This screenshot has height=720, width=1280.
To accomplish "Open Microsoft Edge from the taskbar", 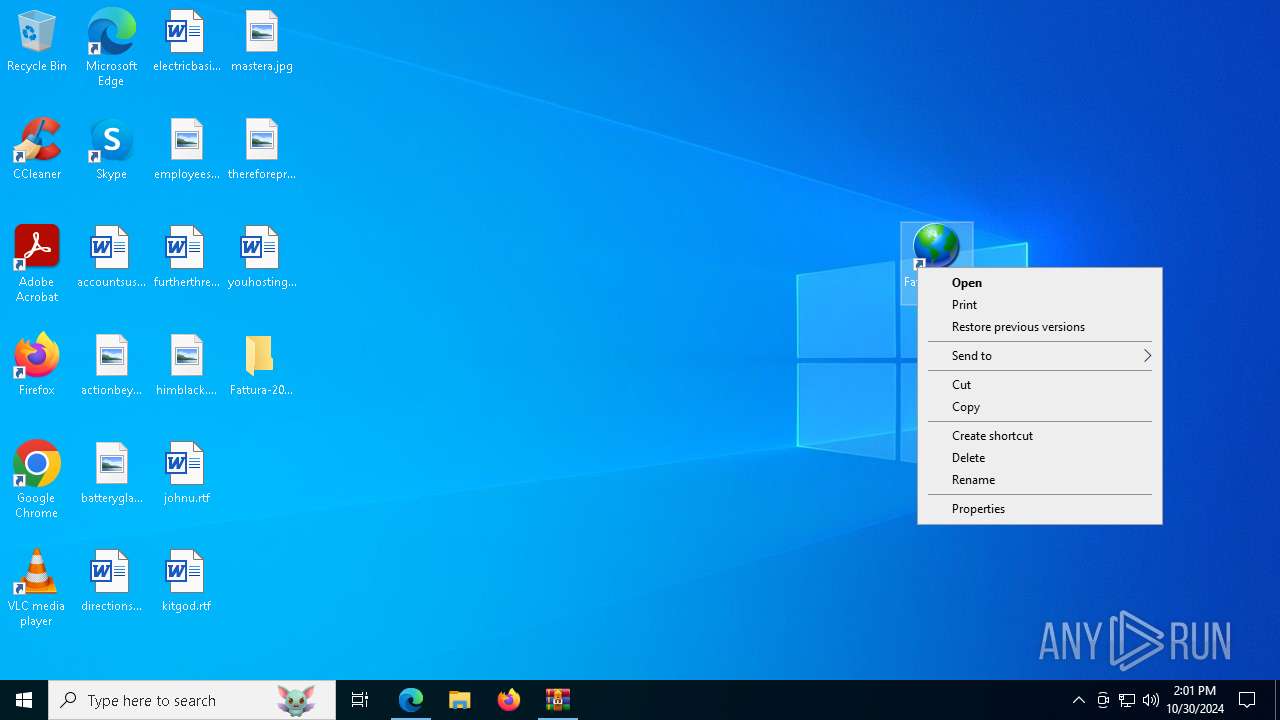I will tap(411, 700).
